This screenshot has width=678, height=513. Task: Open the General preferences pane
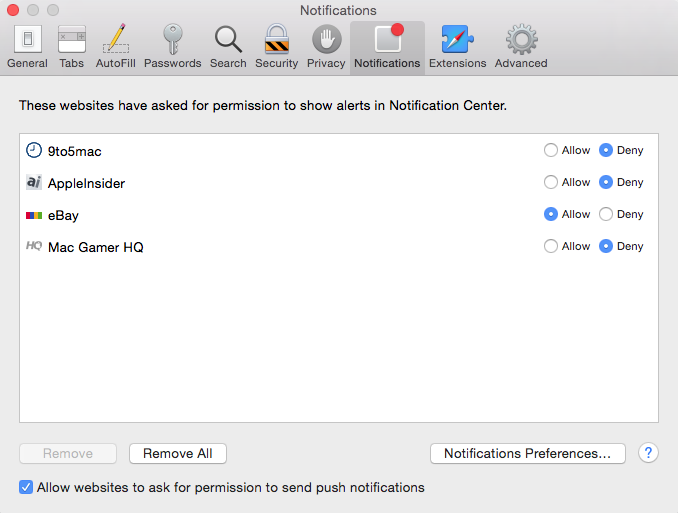click(27, 47)
